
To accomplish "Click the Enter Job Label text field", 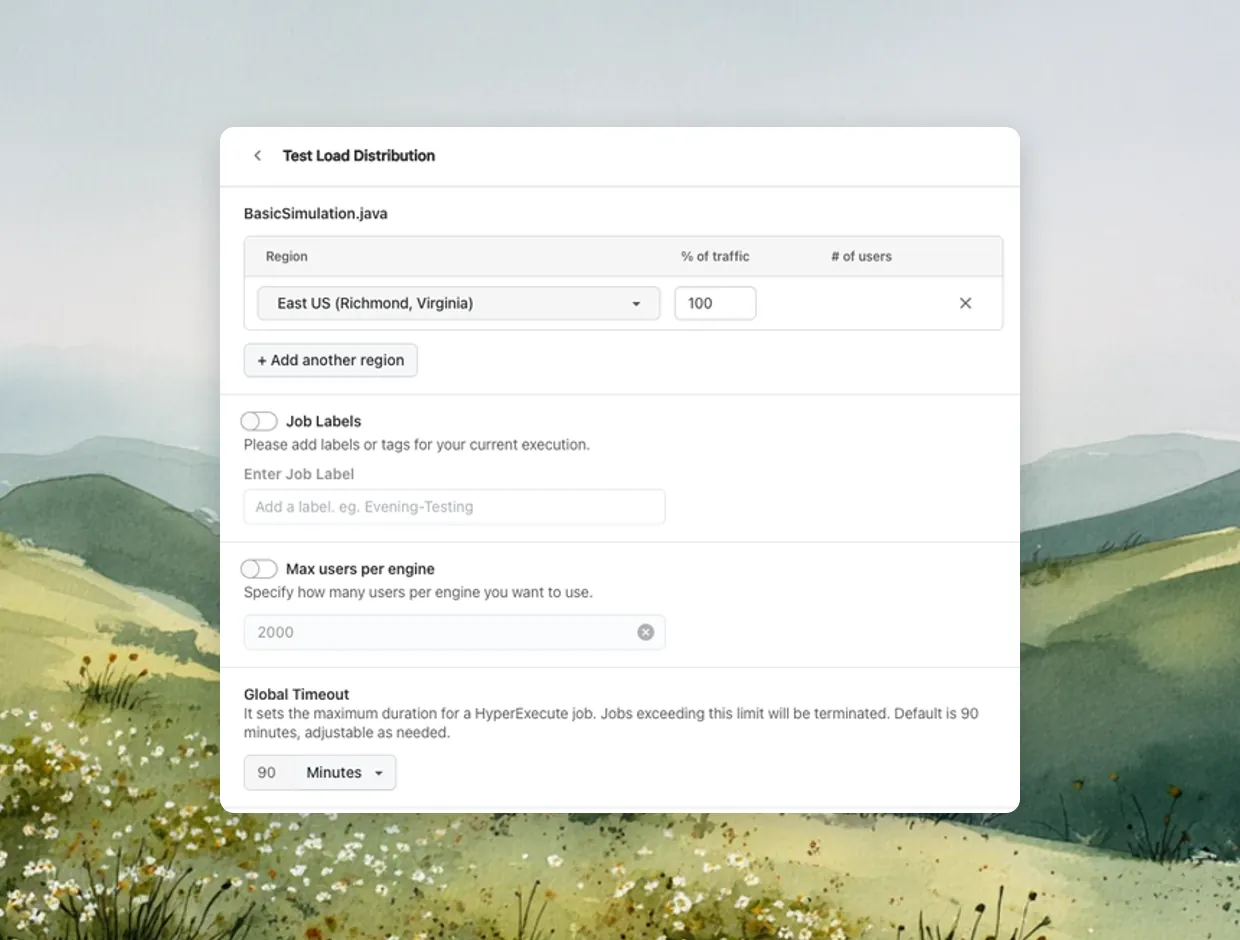I will point(454,507).
